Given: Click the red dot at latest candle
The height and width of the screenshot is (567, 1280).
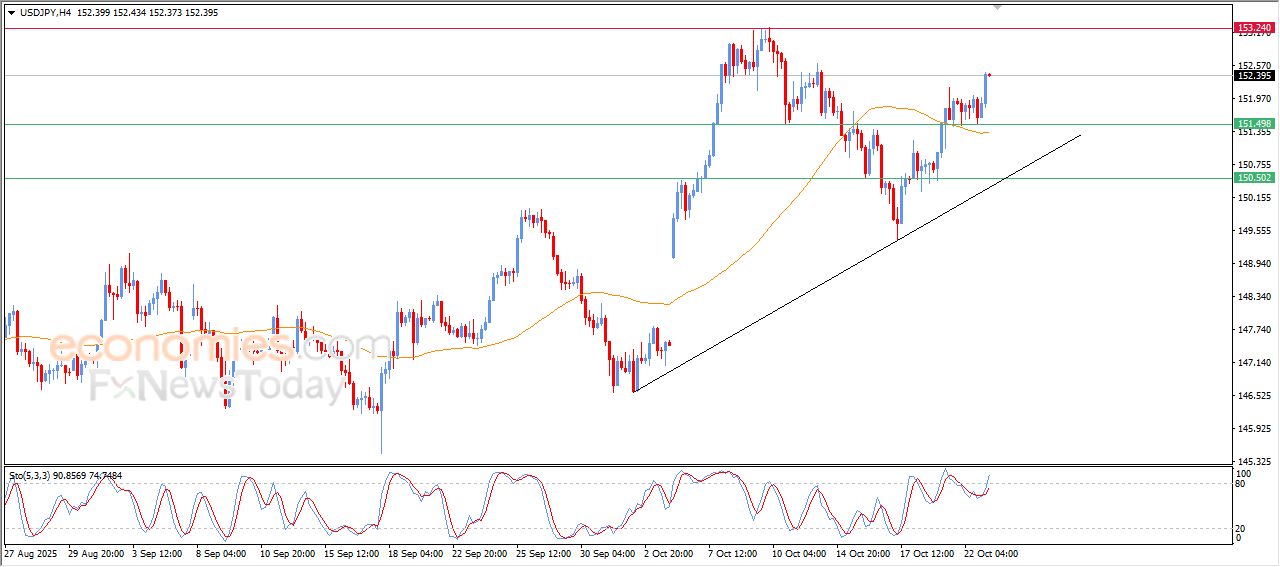Looking at the screenshot, I should coord(989,74).
